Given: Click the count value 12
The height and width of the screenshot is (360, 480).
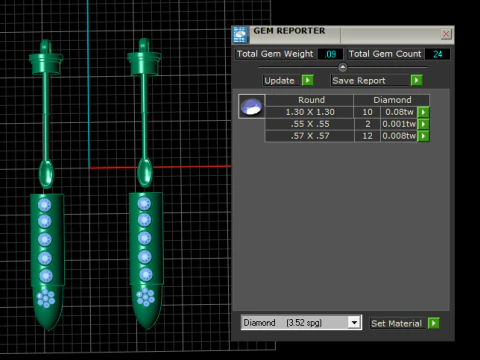Looking at the screenshot, I should 367,136.
